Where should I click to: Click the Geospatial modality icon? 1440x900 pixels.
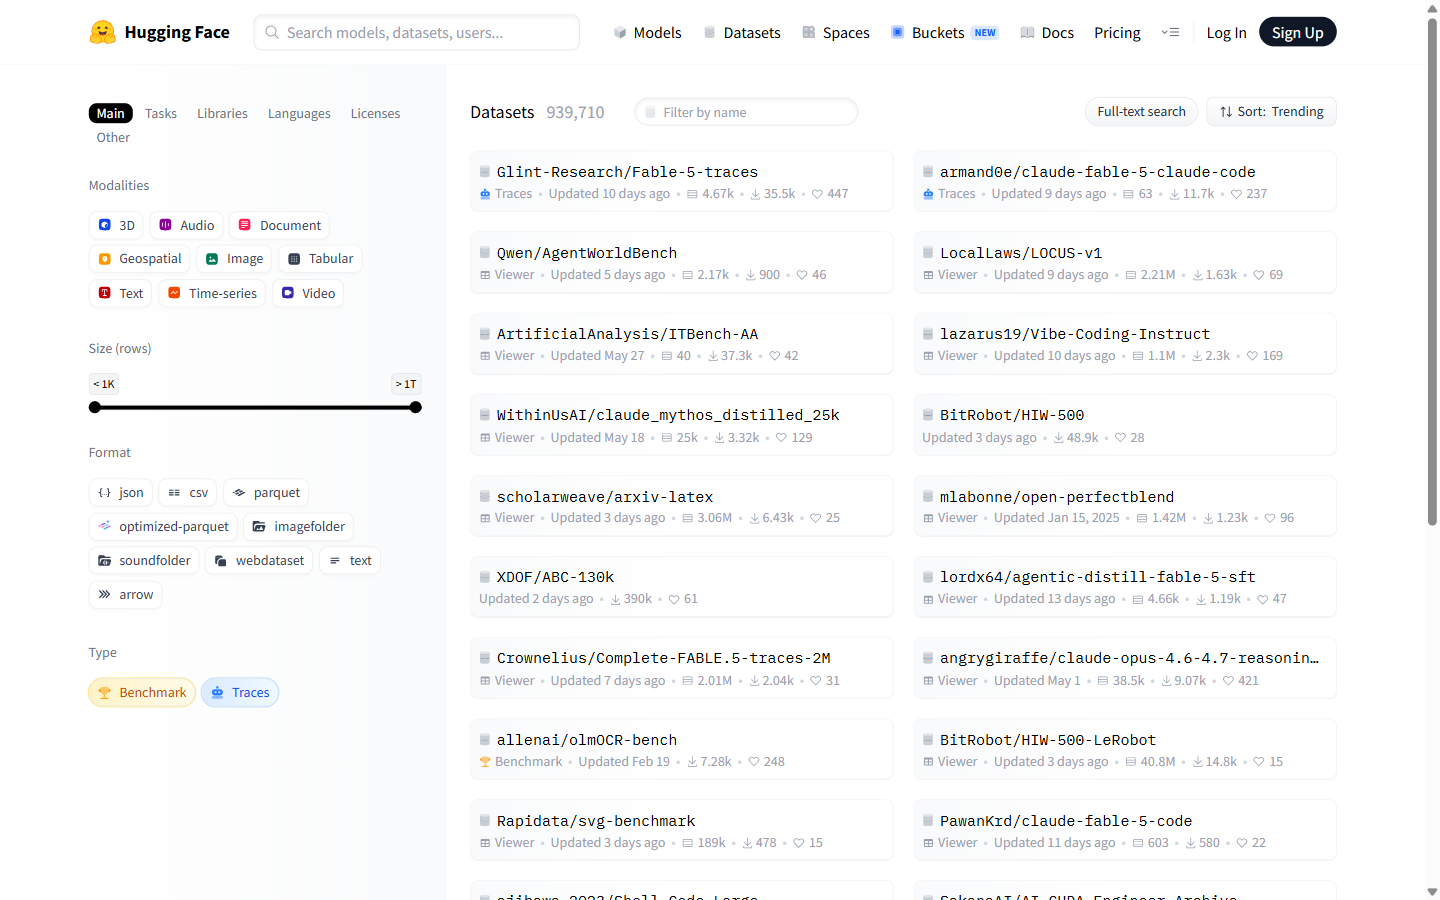[x=105, y=259]
